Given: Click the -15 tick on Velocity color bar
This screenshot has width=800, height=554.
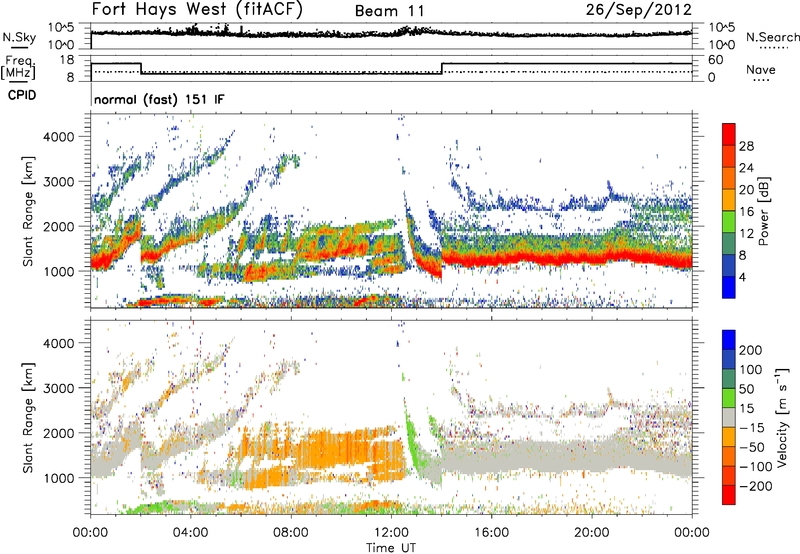Looking at the screenshot, I should (x=752, y=427).
